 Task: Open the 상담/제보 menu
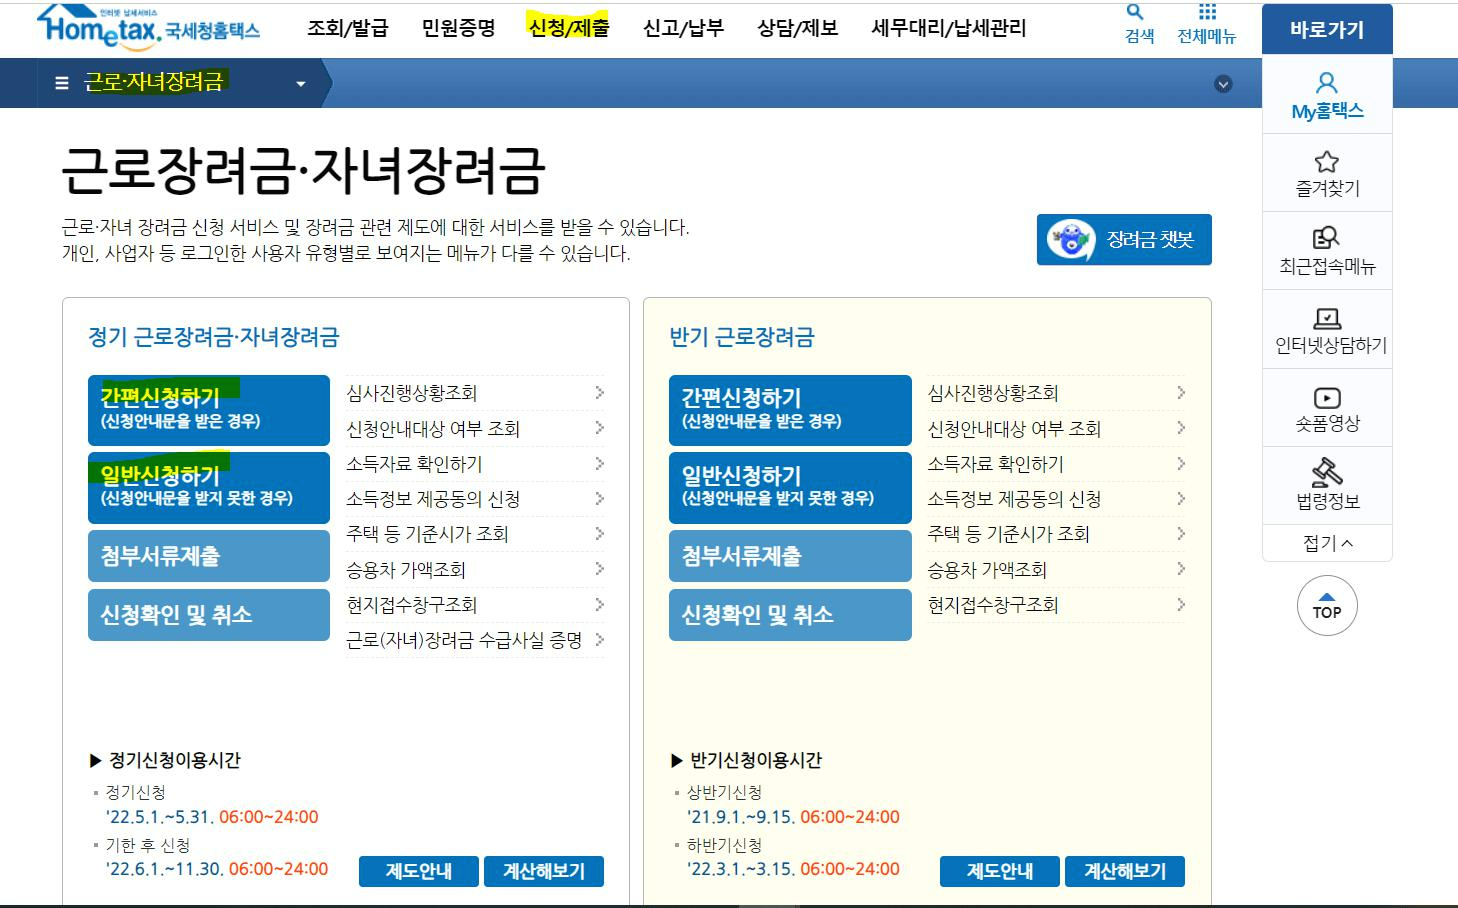point(797,28)
